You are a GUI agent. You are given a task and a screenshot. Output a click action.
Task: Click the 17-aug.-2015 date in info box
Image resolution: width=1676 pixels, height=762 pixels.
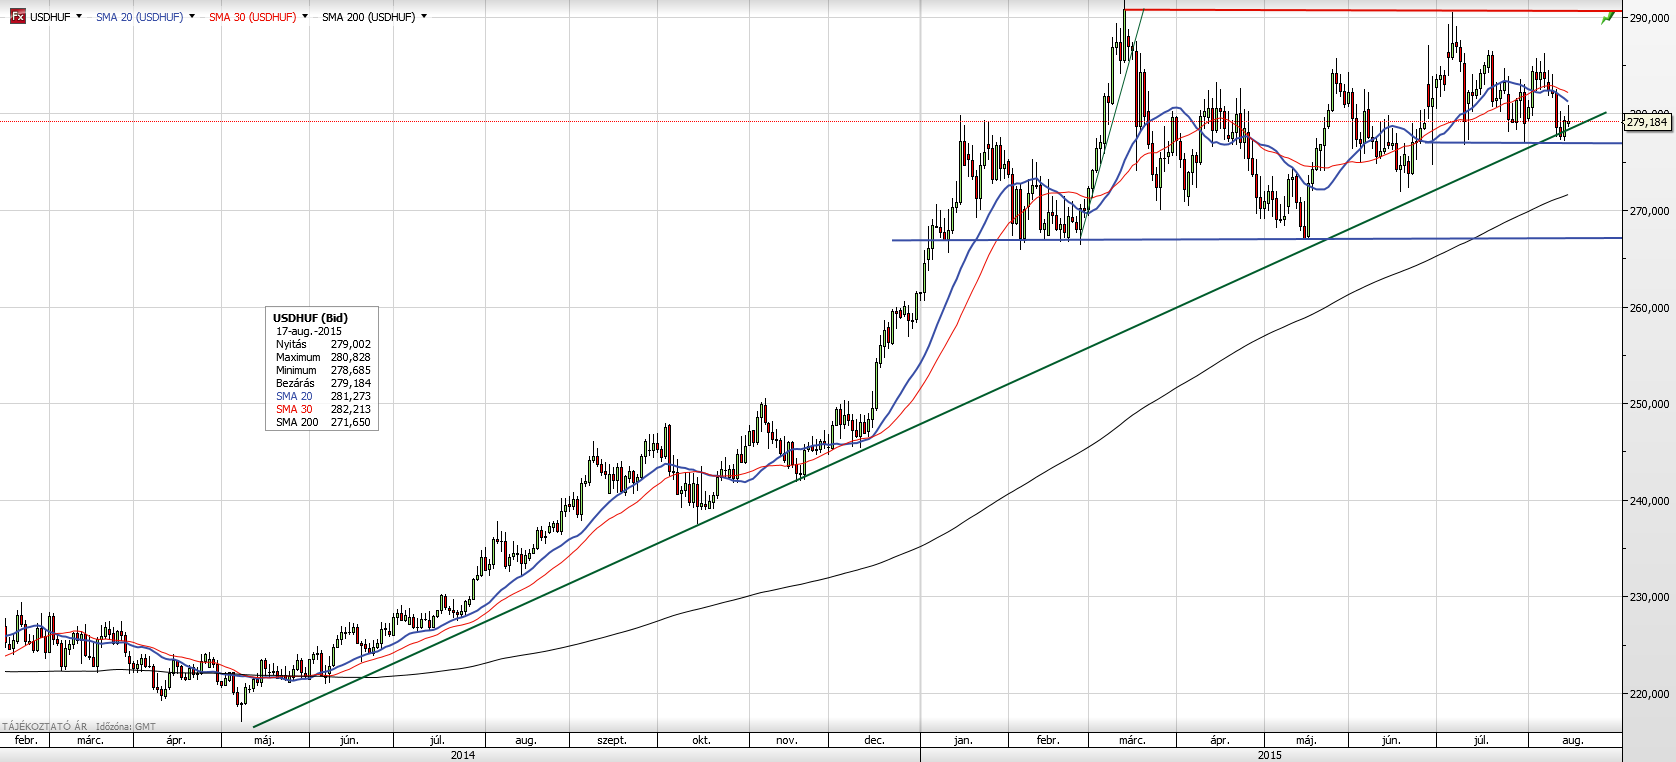309,331
